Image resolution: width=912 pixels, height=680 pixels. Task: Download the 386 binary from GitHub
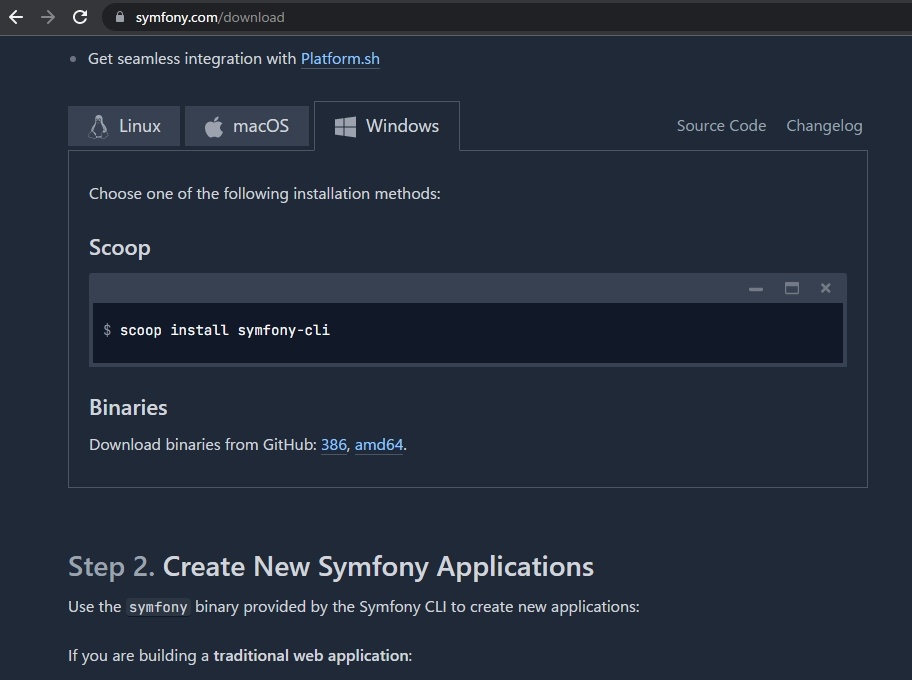pos(334,445)
